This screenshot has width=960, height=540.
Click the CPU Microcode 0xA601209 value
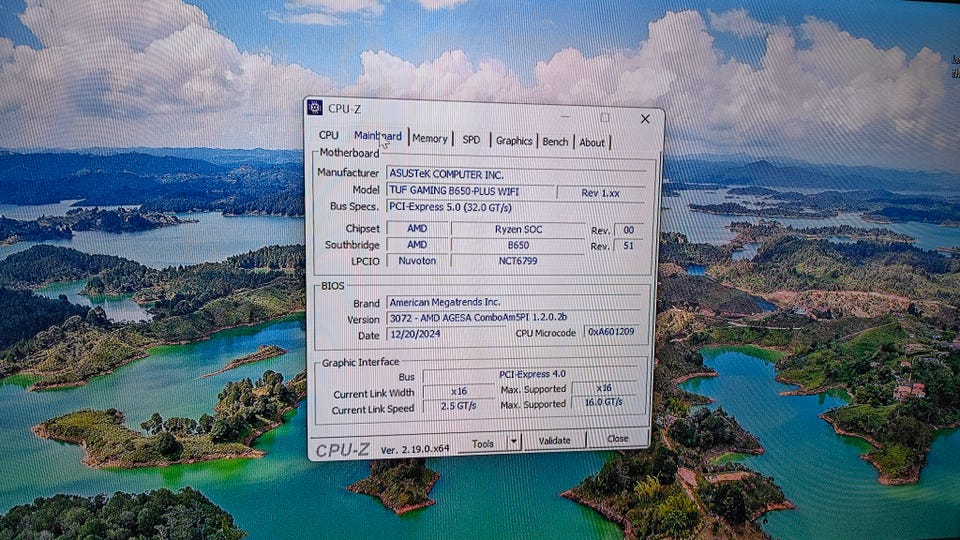coord(611,331)
